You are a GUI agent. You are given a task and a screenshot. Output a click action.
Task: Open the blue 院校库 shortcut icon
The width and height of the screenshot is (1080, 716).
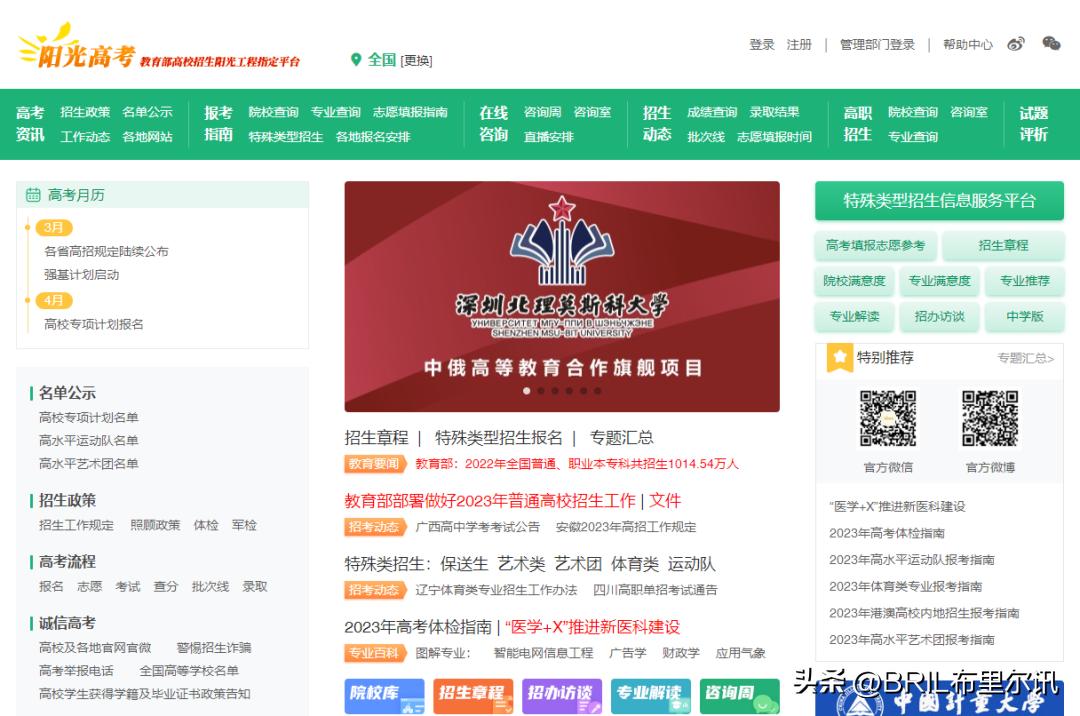(384, 697)
